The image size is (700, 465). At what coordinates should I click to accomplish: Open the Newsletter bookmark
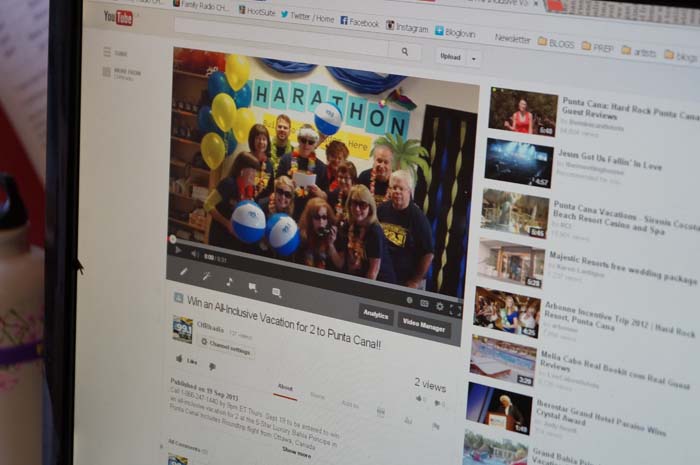pos(512,38)
